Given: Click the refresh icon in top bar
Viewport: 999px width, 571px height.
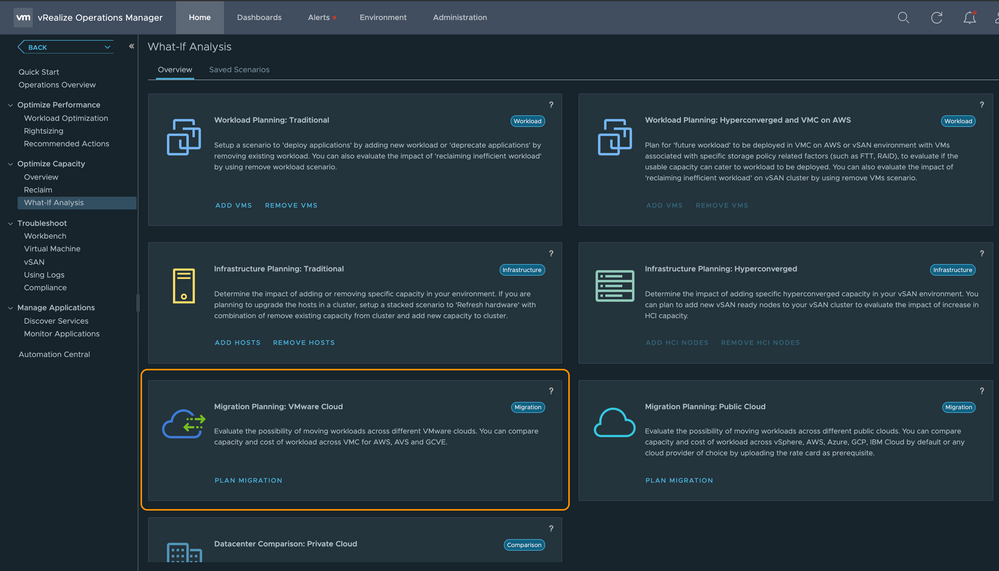Looking at the screenshot, I should (x=936, y=17).
